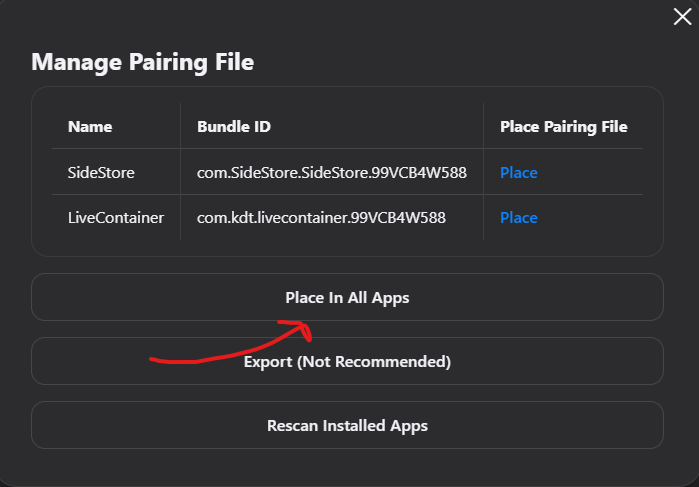Select the LiveContainer name cell
699x487 pixels.
pyautogui.click(x=116, y=218)
